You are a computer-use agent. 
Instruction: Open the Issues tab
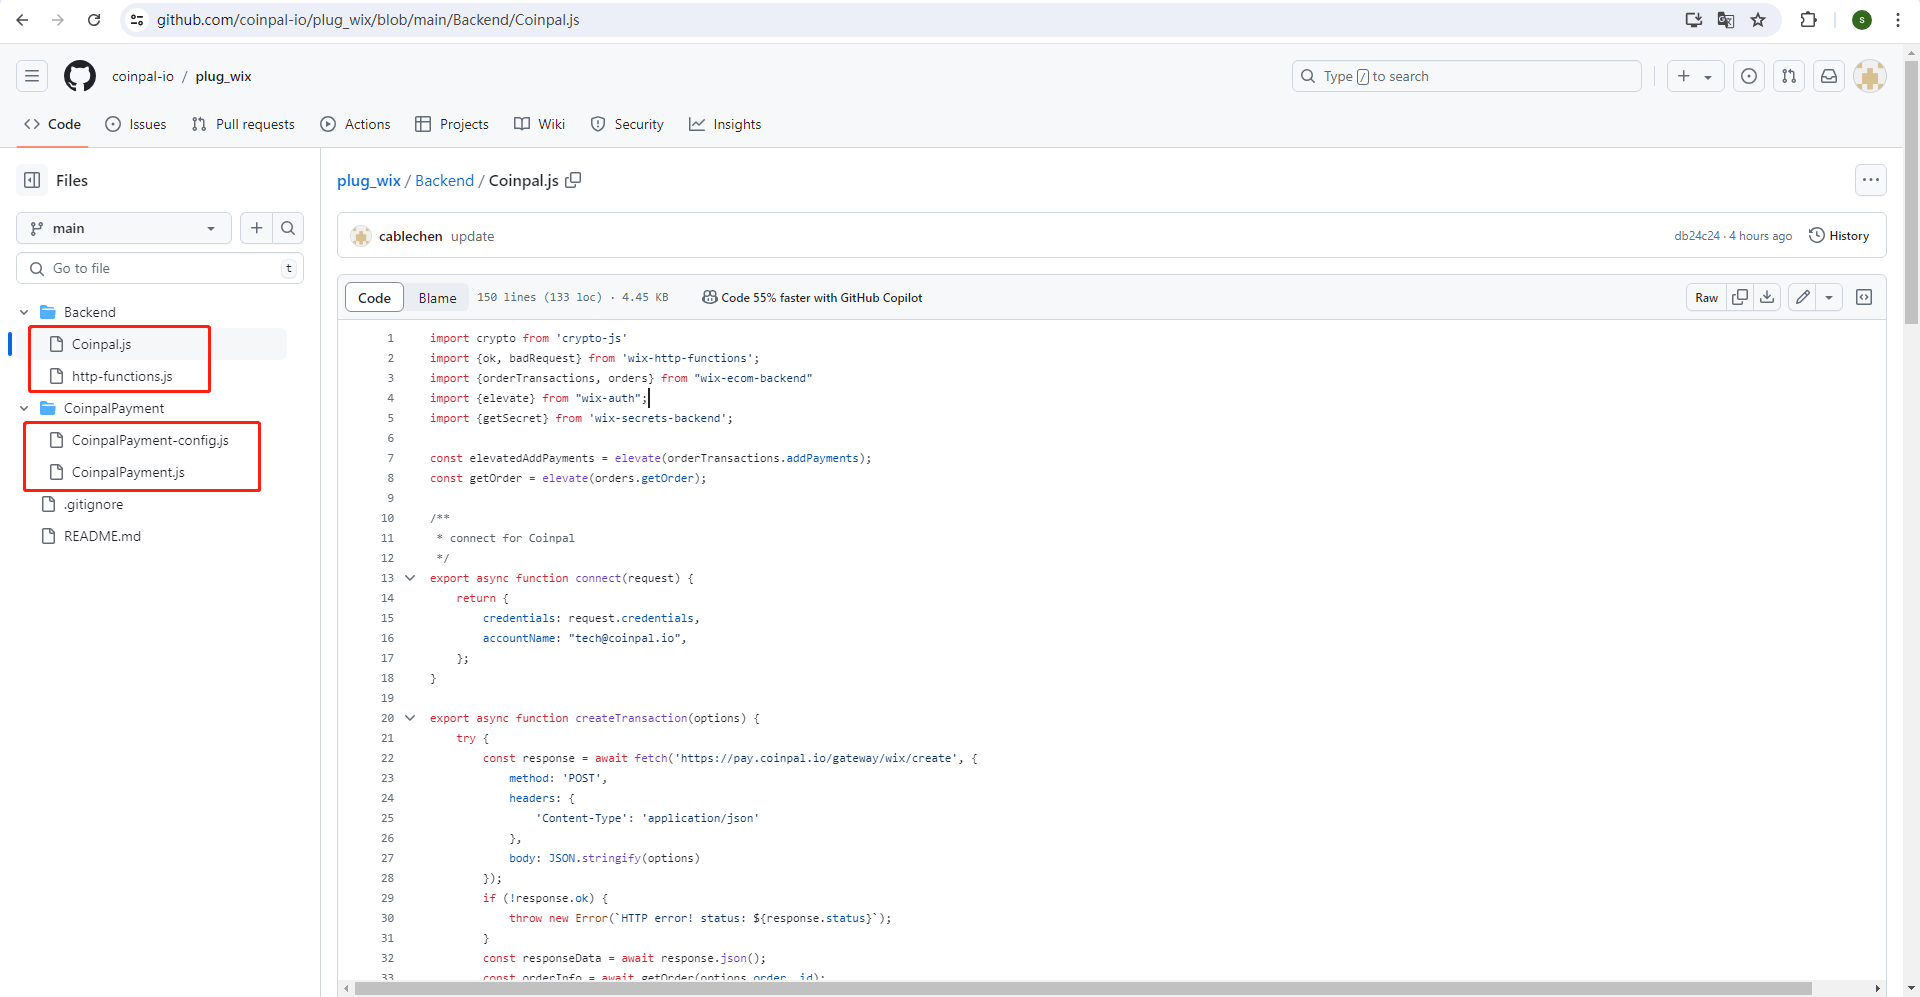coord(136,124)
